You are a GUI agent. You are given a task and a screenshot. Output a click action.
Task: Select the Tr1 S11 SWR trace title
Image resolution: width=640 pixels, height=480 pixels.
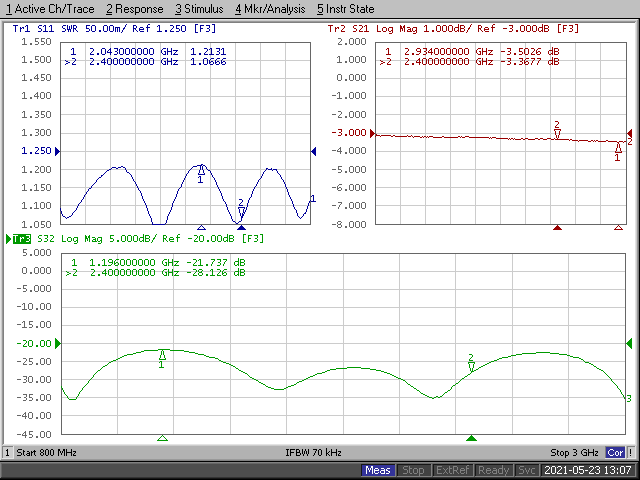pos(114,29)
